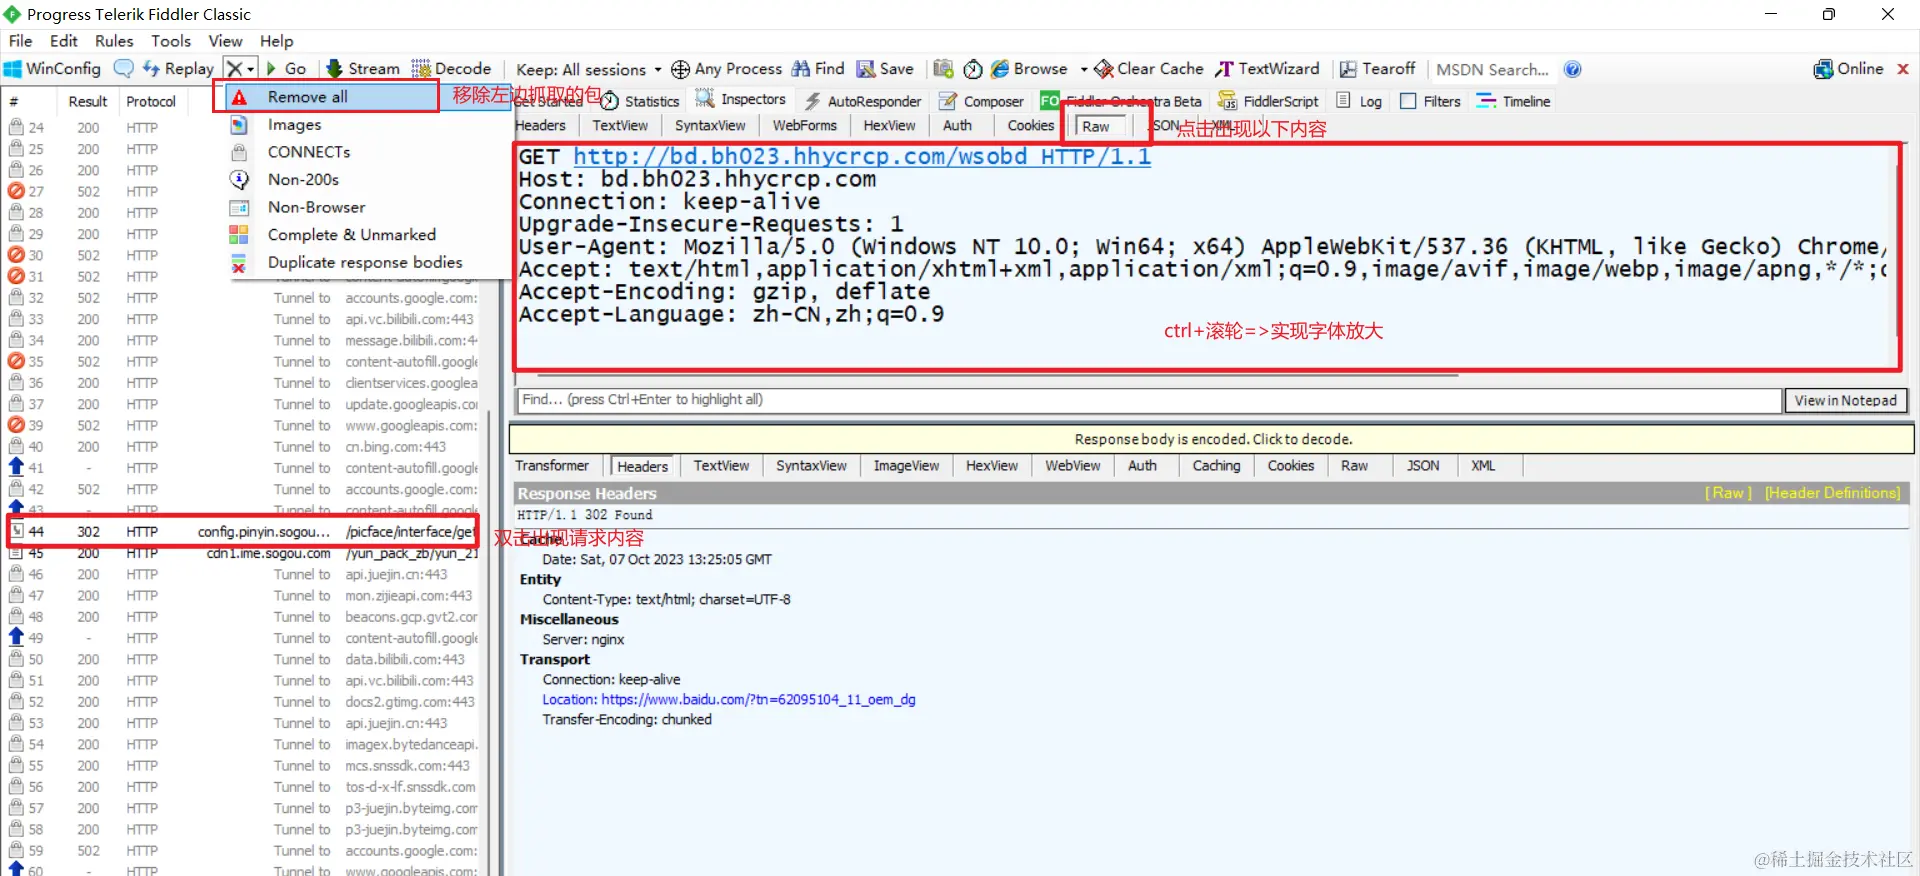Choose Non-200s in remove menu
1920x876 pixels.
(303, 180)
